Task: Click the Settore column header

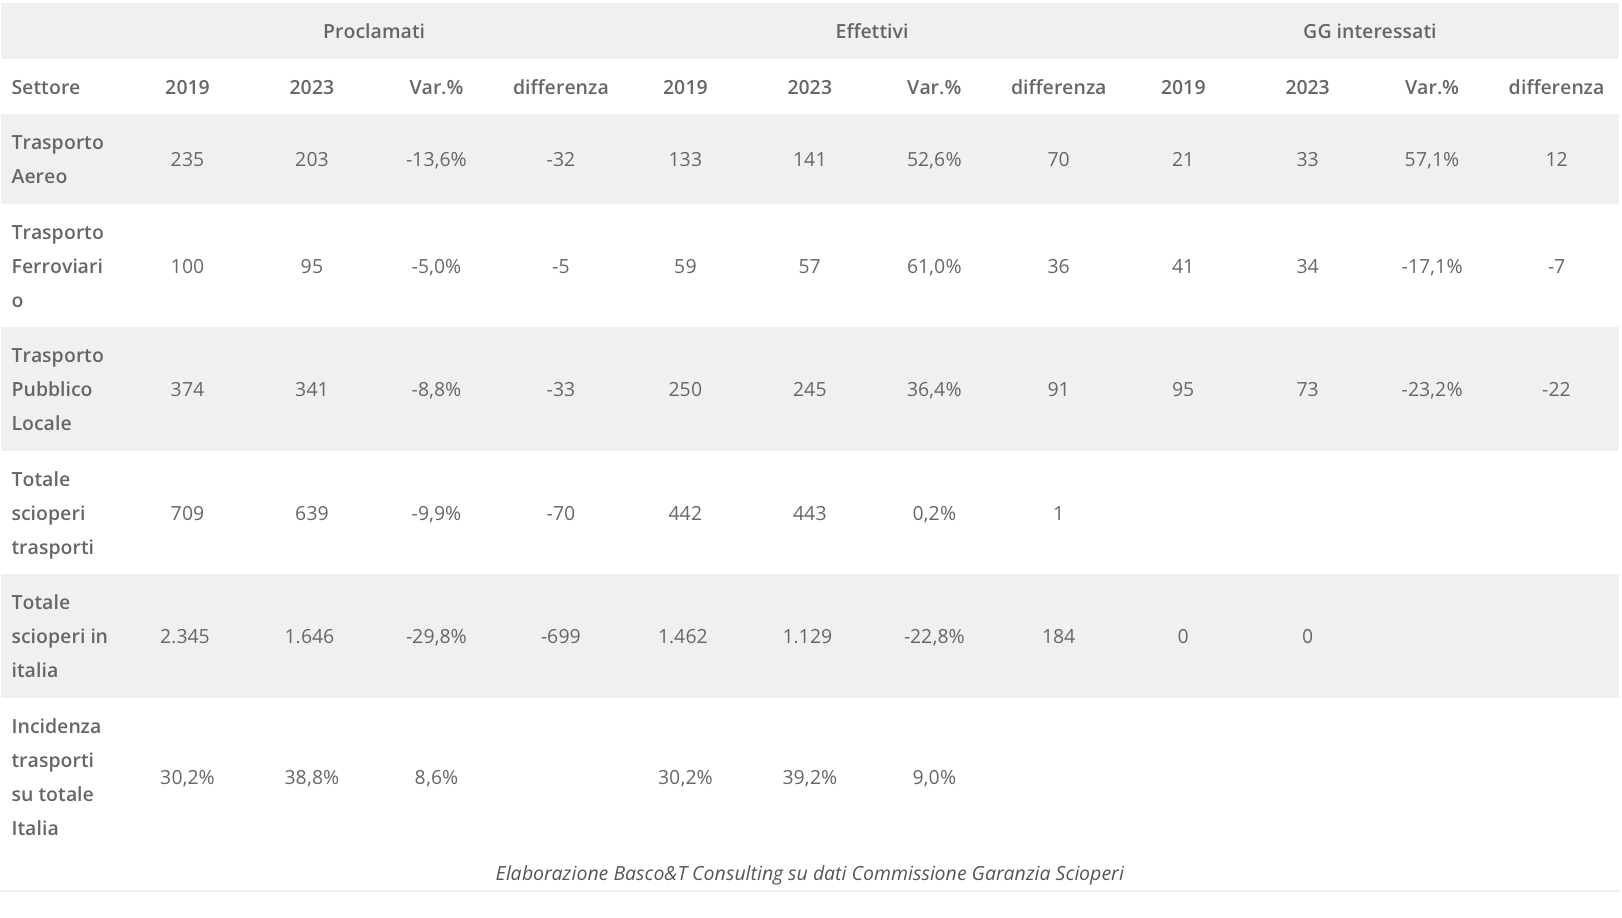Action: click(46, 87)
